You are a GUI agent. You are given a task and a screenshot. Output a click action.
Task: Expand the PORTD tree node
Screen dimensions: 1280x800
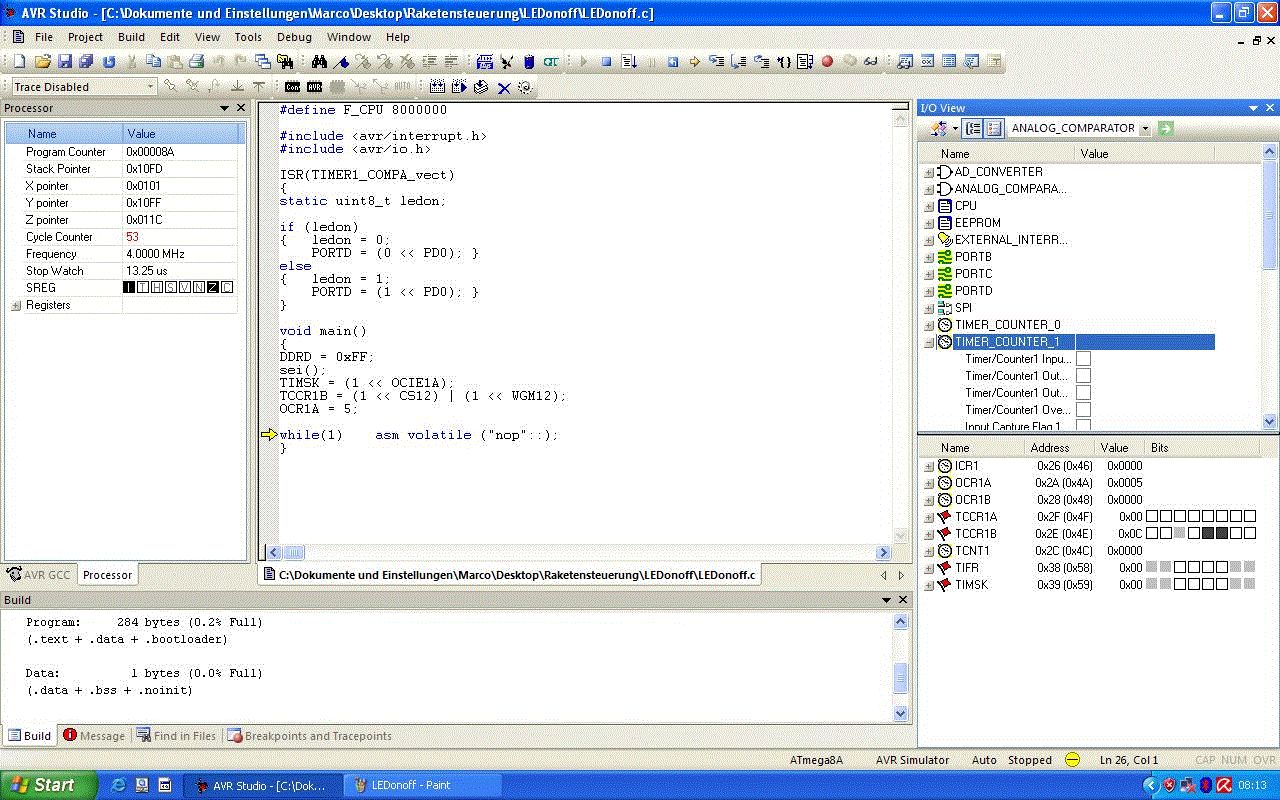point(929,291)
